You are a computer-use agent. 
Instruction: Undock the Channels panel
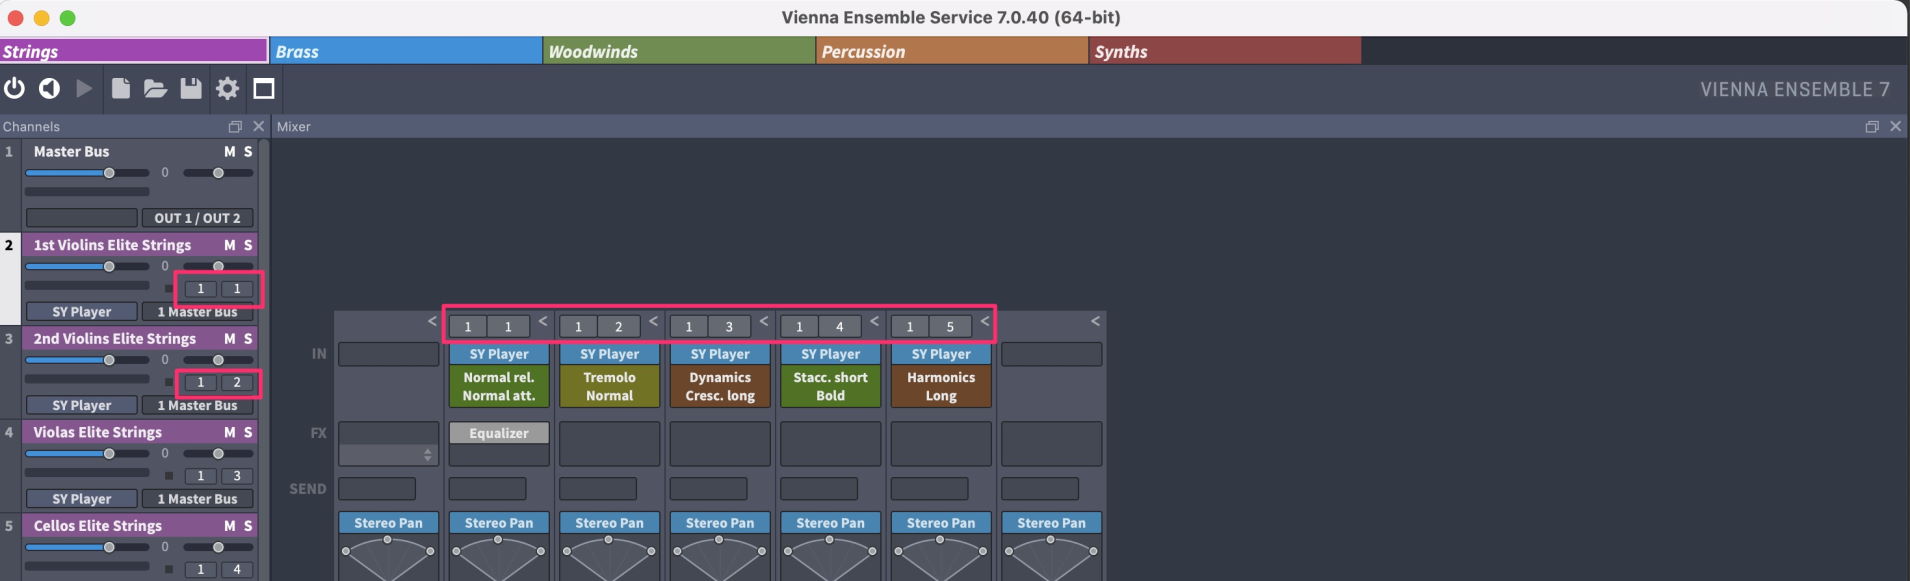point(235,127)
